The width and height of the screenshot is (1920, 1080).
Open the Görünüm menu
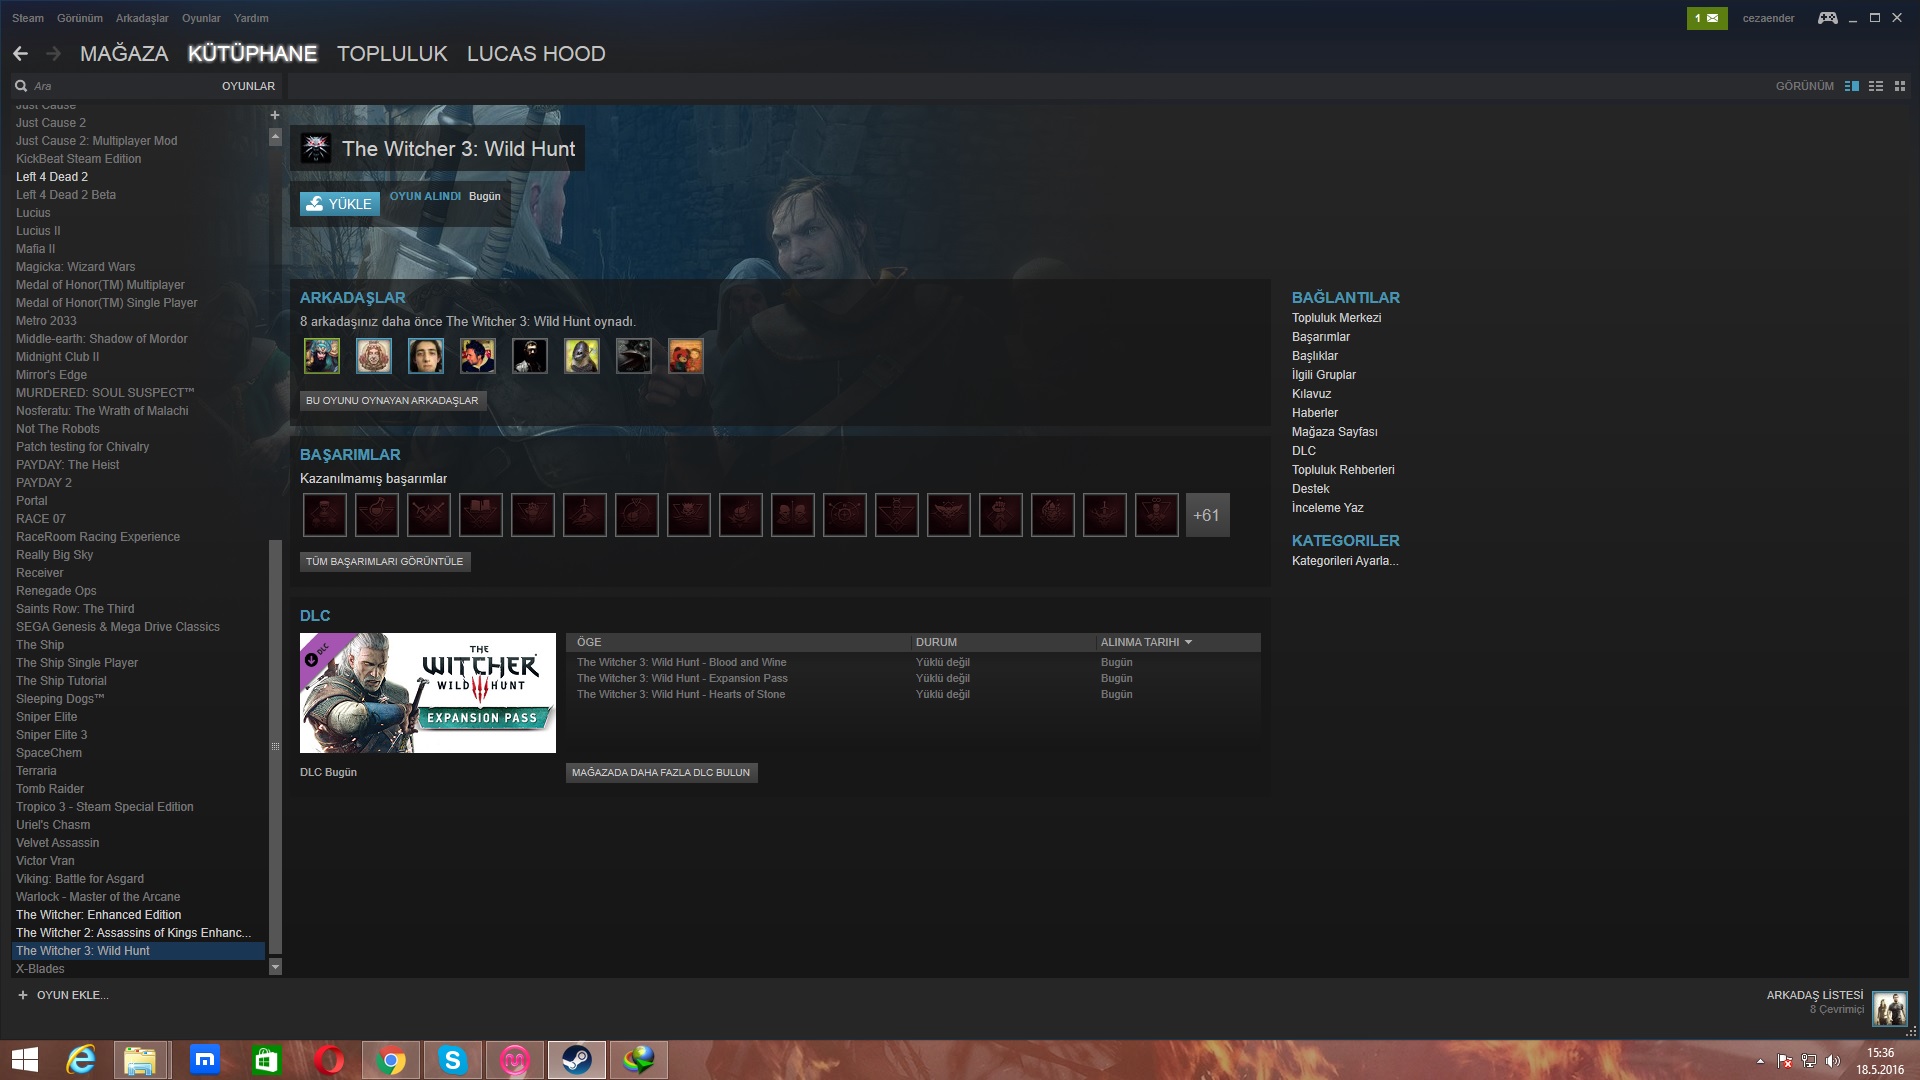coord(80,18)
